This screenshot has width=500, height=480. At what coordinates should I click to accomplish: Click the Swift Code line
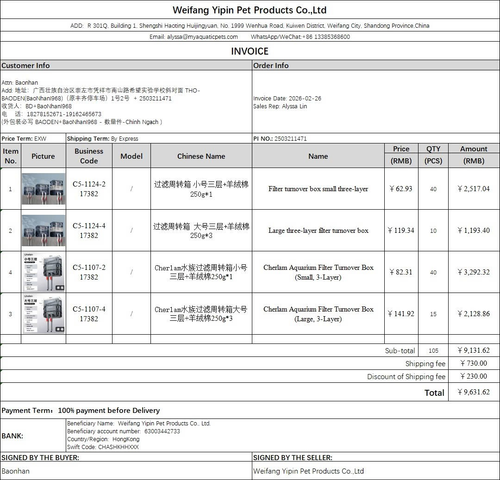(103, 447)
